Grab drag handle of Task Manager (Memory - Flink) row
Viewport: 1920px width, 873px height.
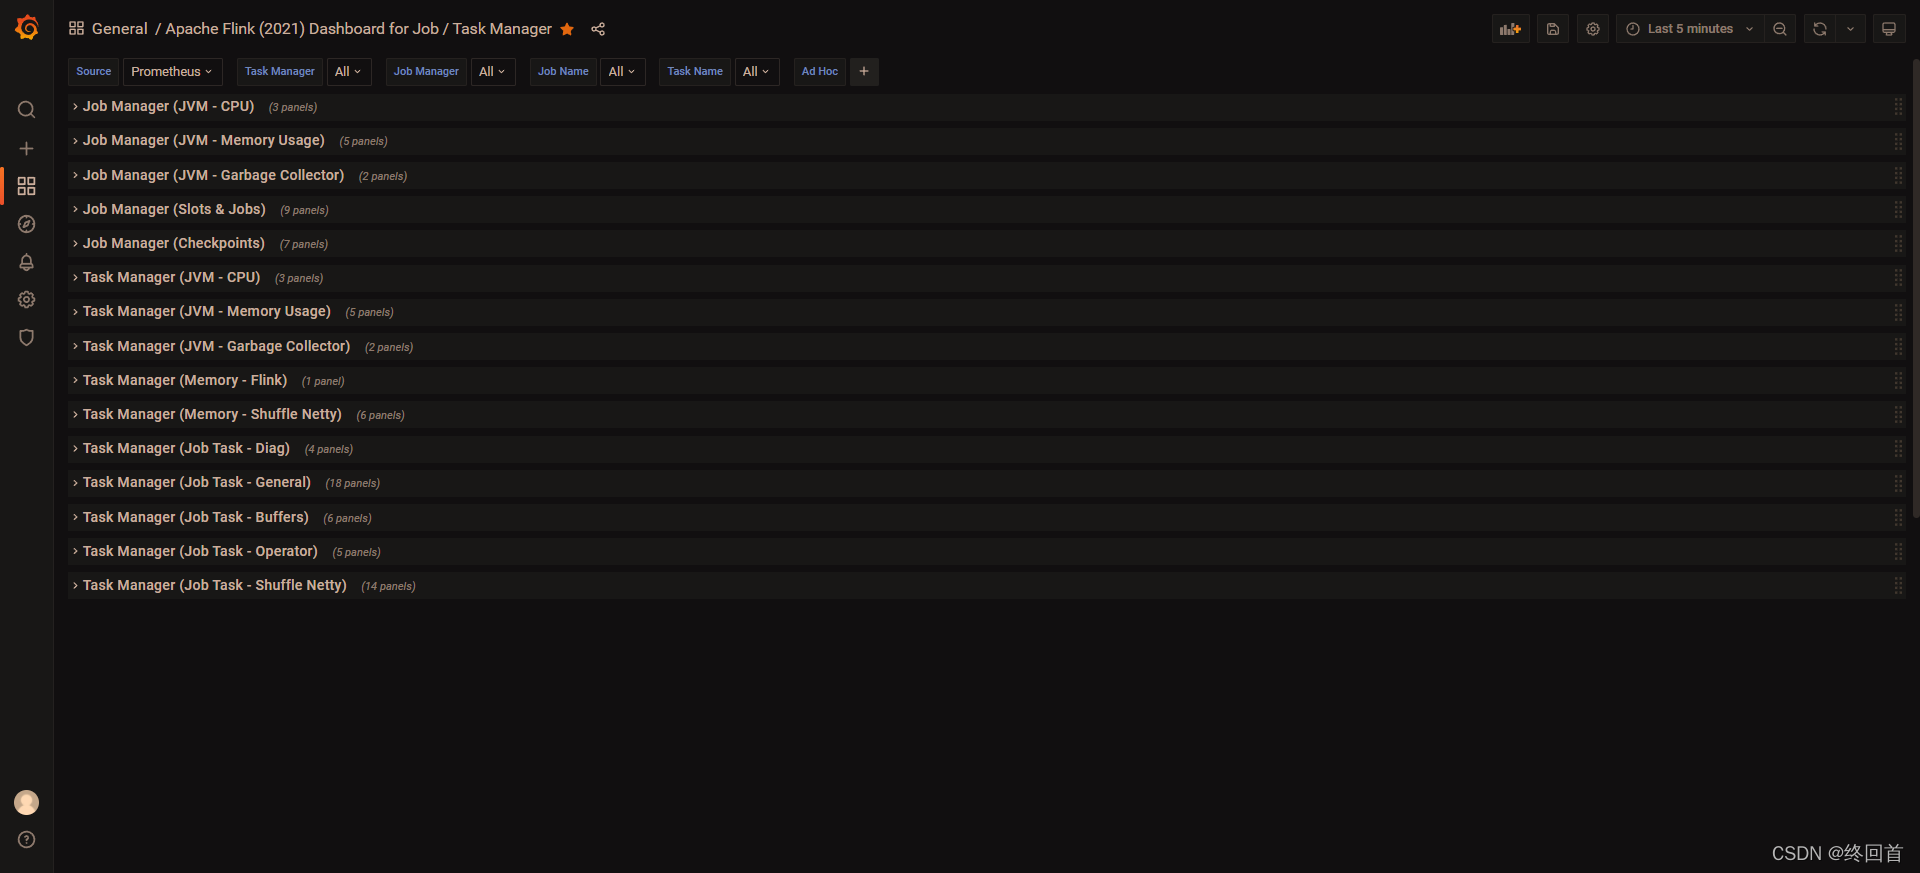(x=1898, y=381)
